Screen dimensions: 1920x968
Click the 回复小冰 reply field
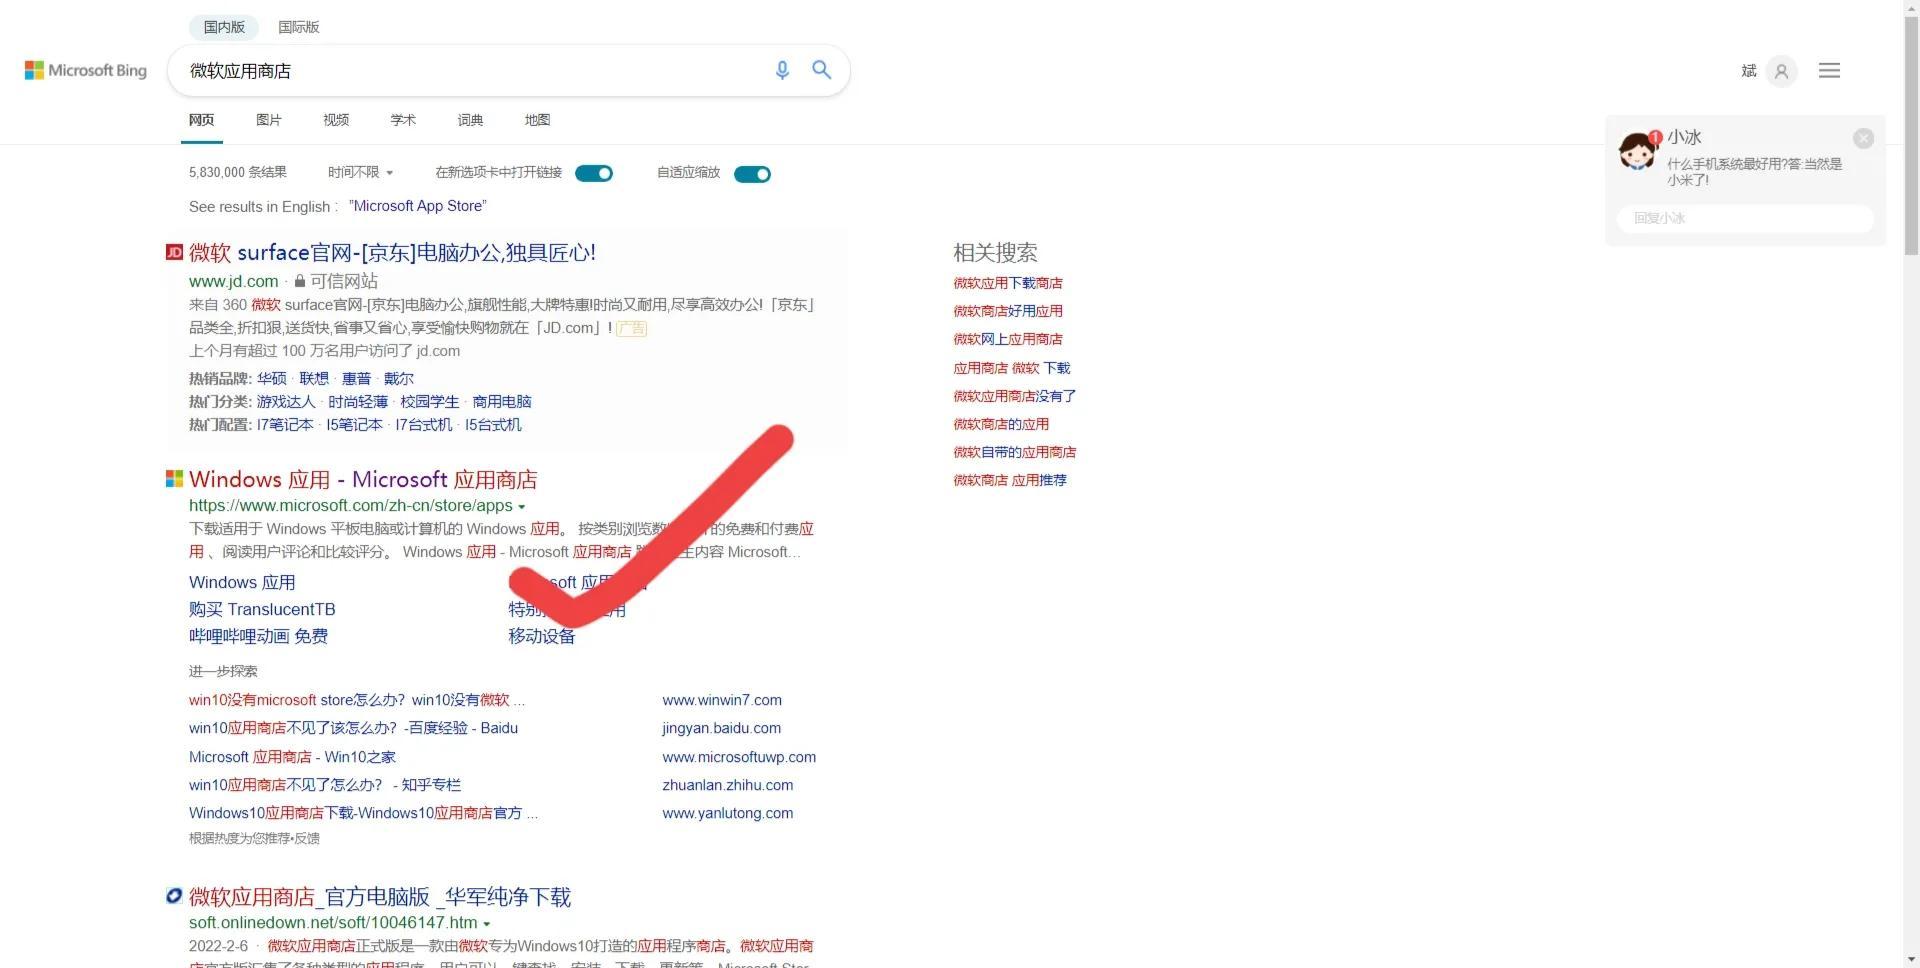(1745, 218)
